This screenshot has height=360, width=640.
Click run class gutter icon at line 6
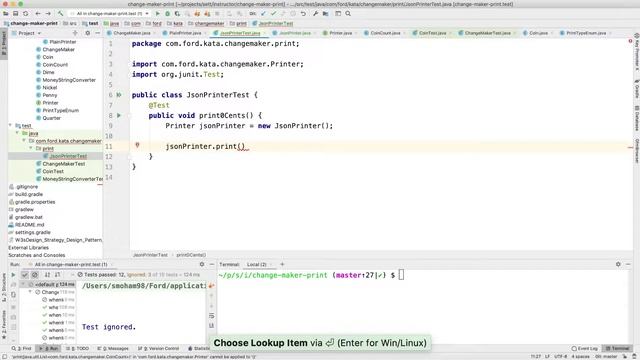(x=119, y=95)
